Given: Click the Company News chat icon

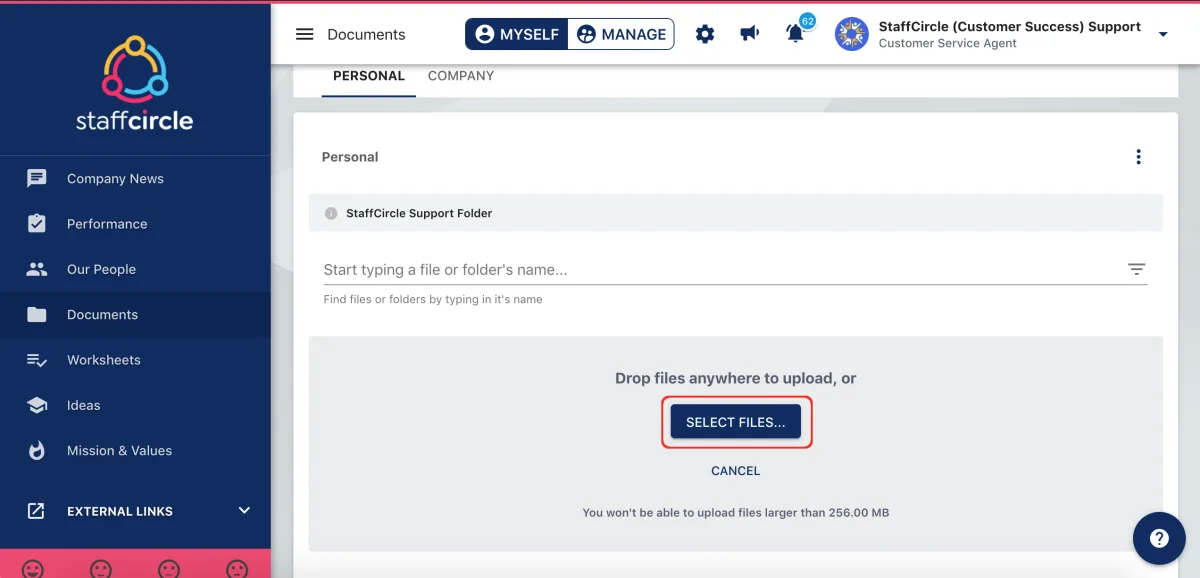Looking at the screenshot, I should click(37, 179).
